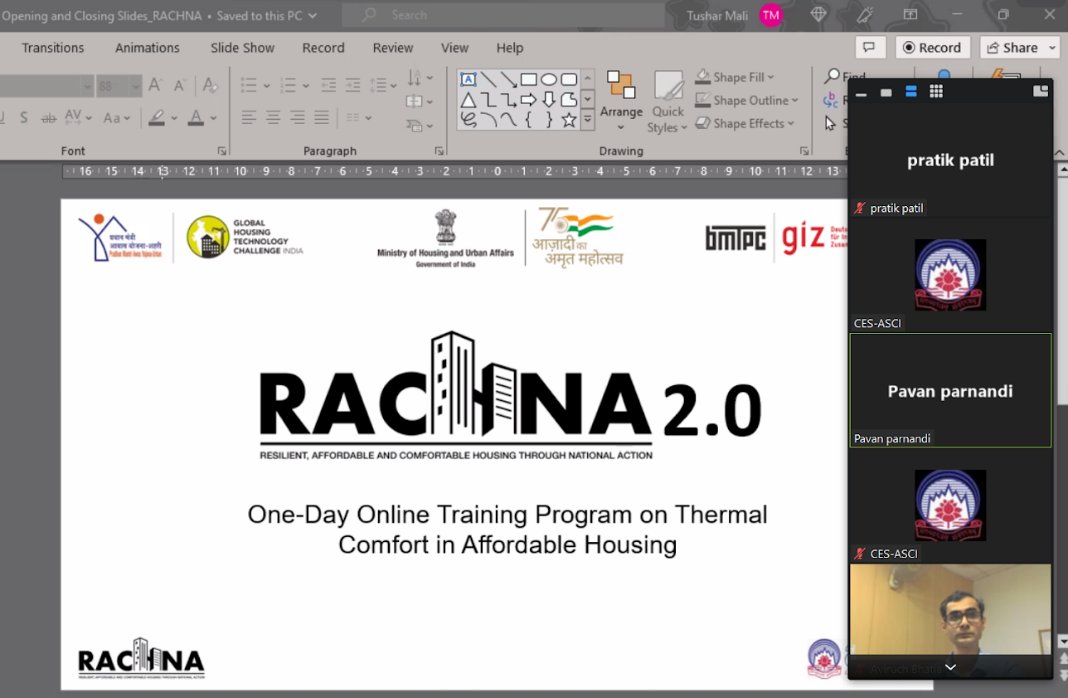Viewport: 1068px width, 698px height.
Task: Select the left brace shape
Action: click(529, 121)
